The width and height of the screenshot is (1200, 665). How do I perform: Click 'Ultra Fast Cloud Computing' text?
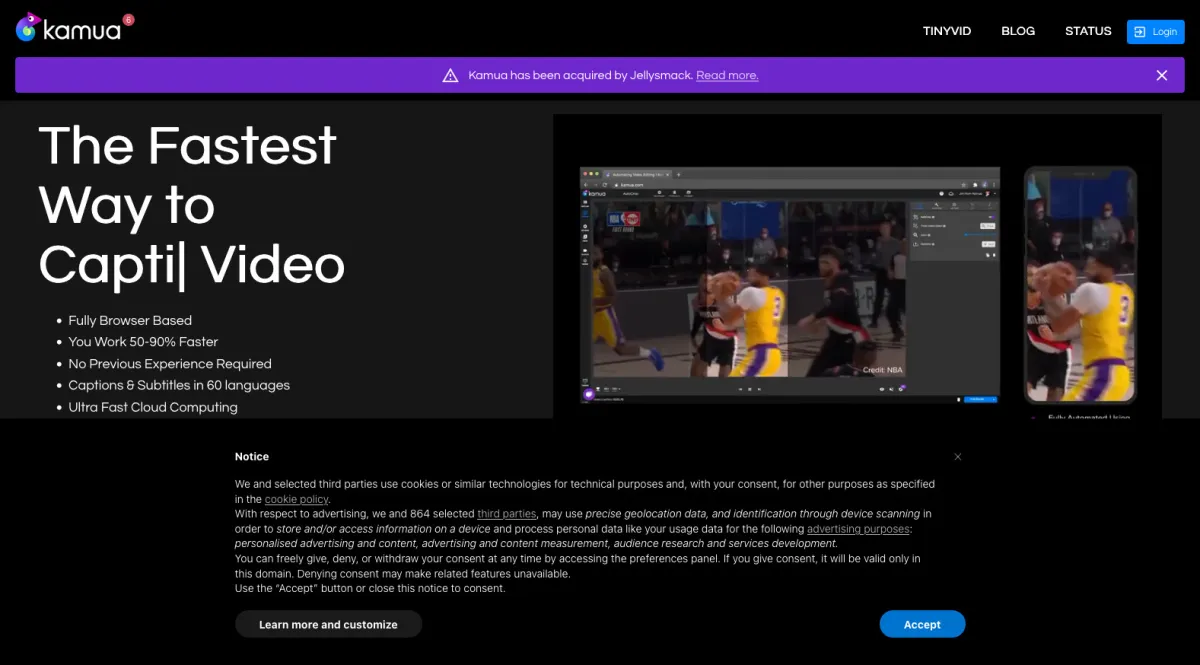click(x=153, y=407)
